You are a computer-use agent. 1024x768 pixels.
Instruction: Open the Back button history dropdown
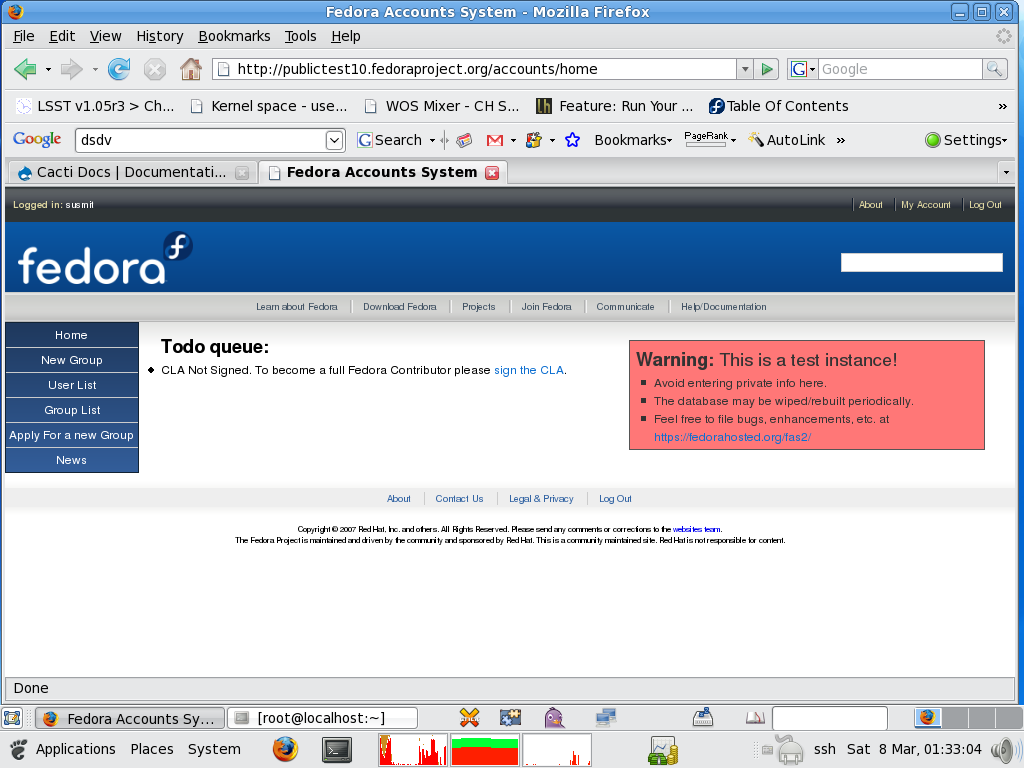point(48,69)
